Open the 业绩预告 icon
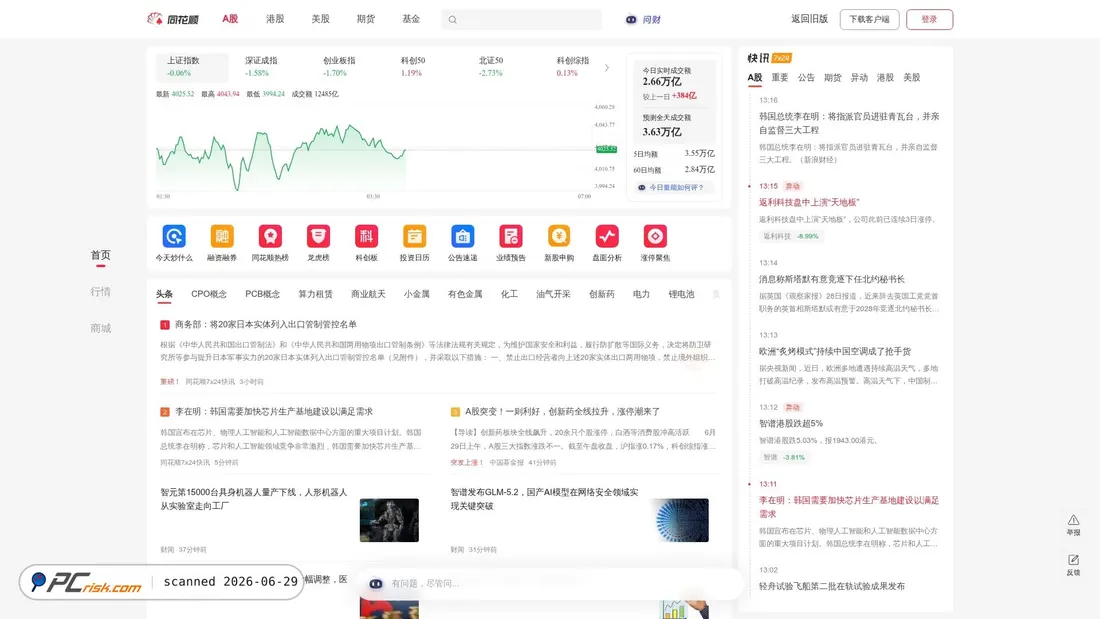1100x619 pixels. (x=511, y=237)
